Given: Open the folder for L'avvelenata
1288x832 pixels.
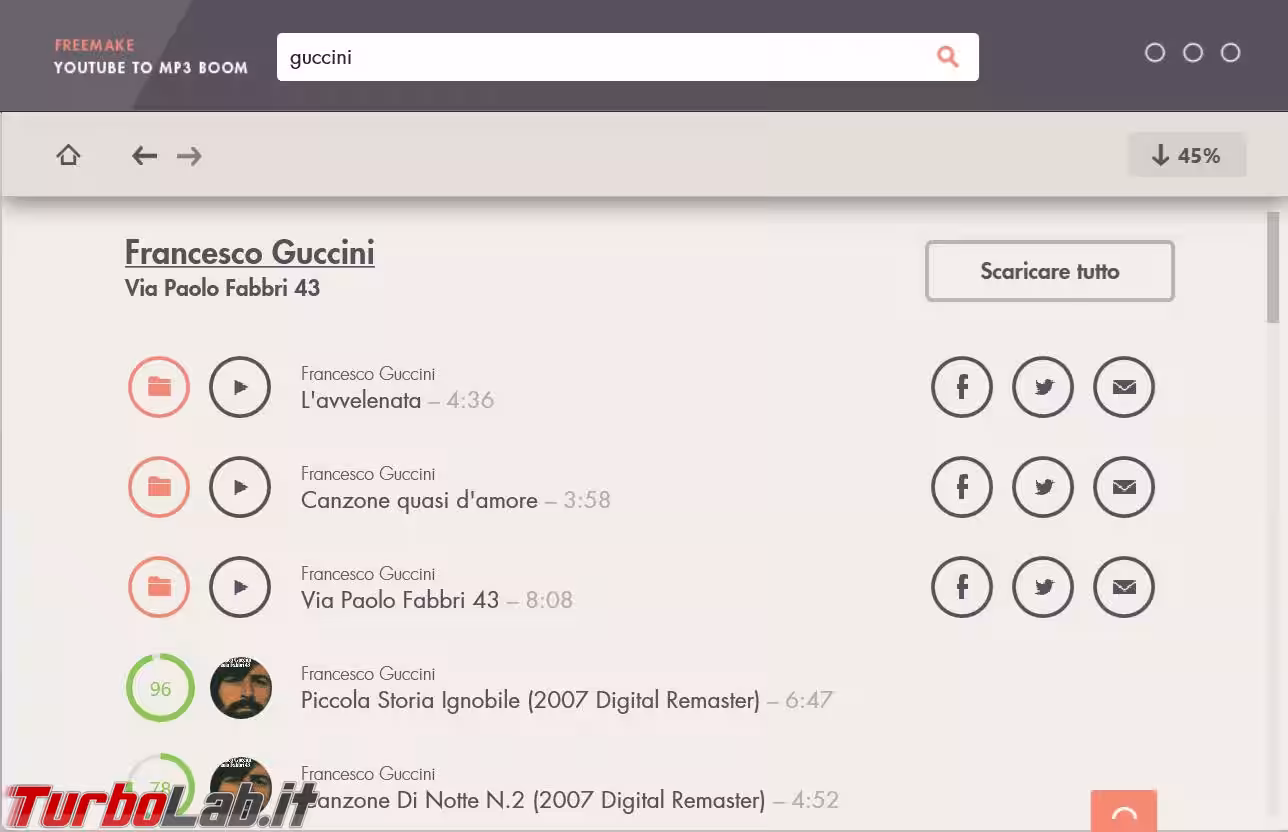Looking at the screenshot, I should [159, 387].
